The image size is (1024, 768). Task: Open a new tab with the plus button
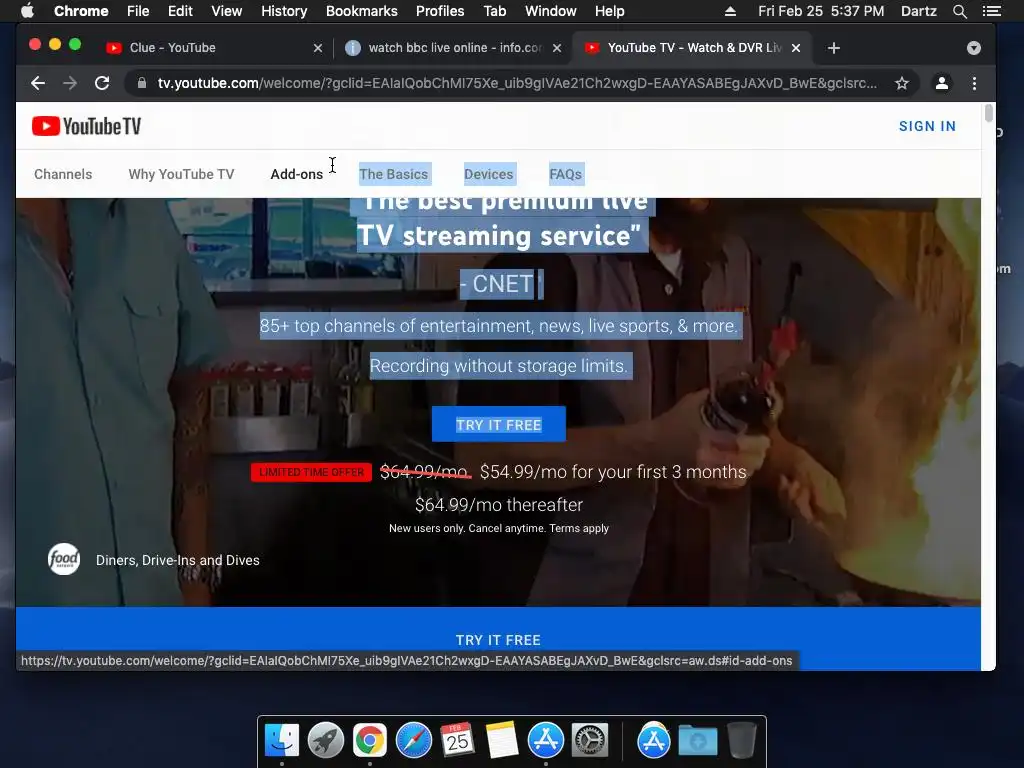834,48
